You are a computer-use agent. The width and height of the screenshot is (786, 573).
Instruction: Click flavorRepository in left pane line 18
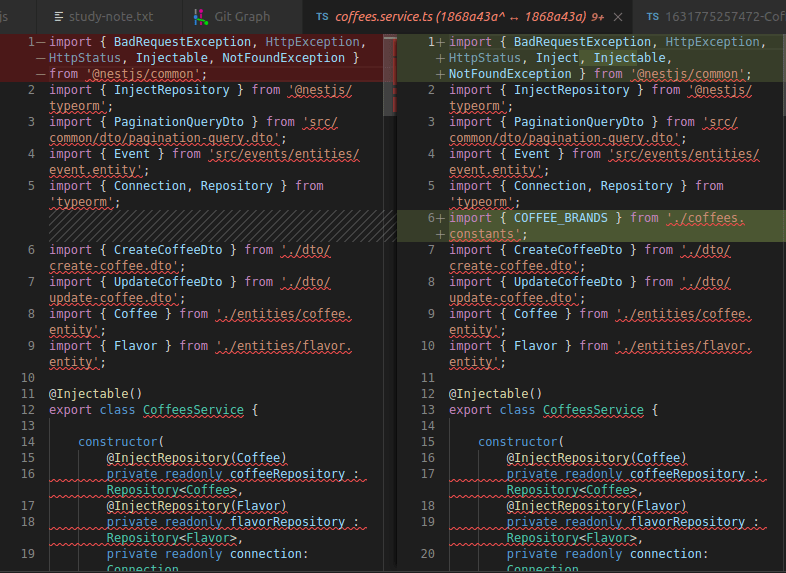click(288, 522)
